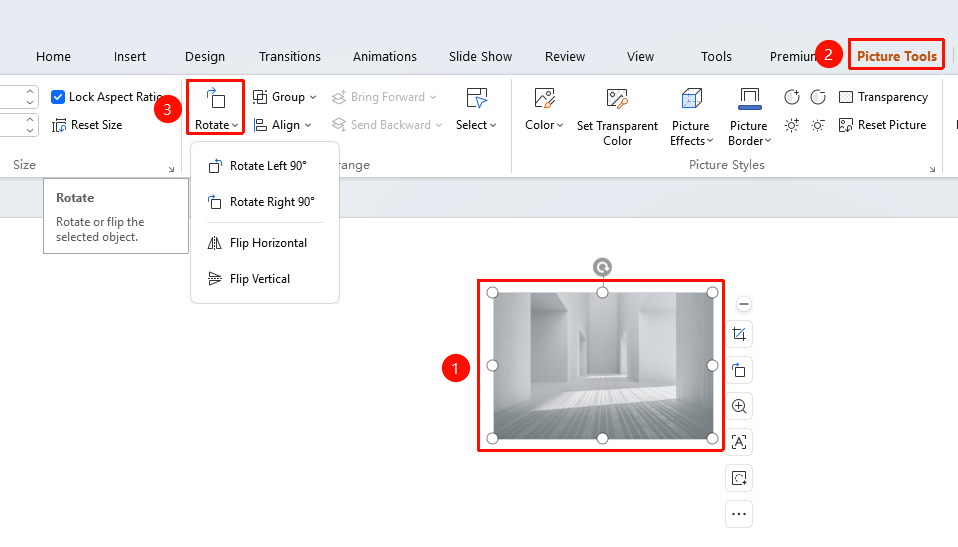Viewport: 958px width, 547px height.
Task: Click the Select cursor icon
Action: click(477, 98)
